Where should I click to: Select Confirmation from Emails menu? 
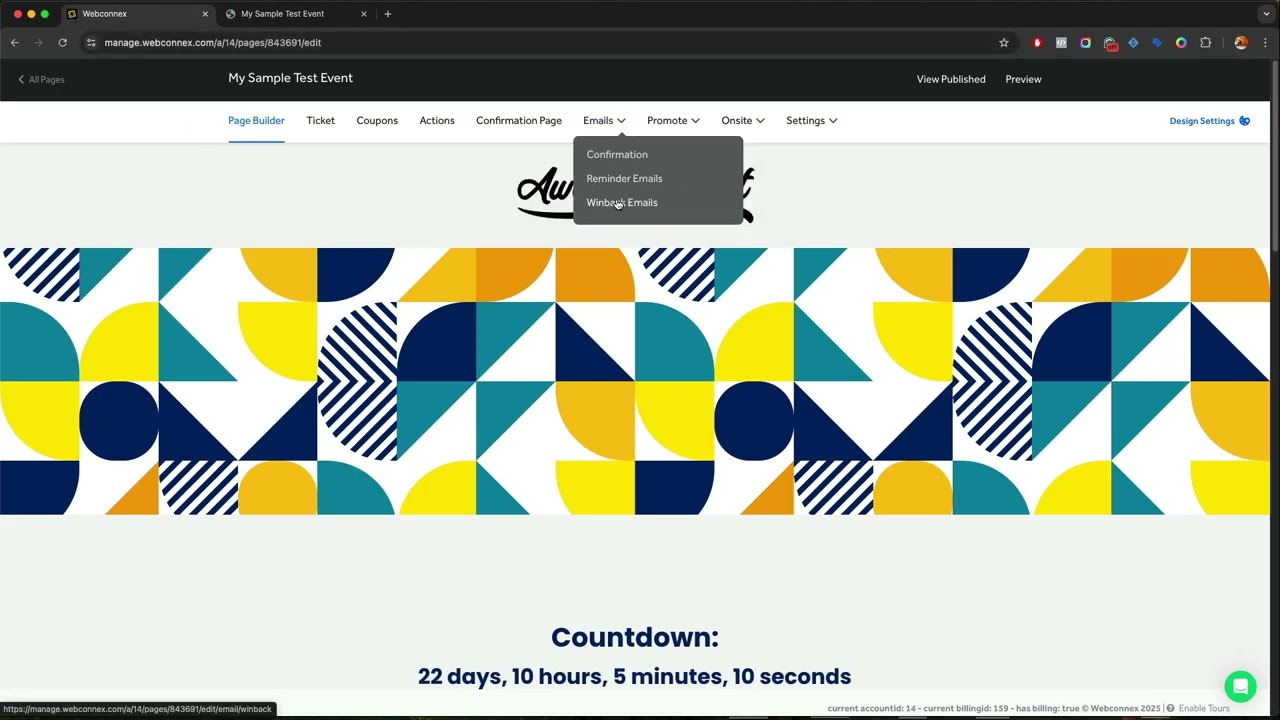[617, 155]
